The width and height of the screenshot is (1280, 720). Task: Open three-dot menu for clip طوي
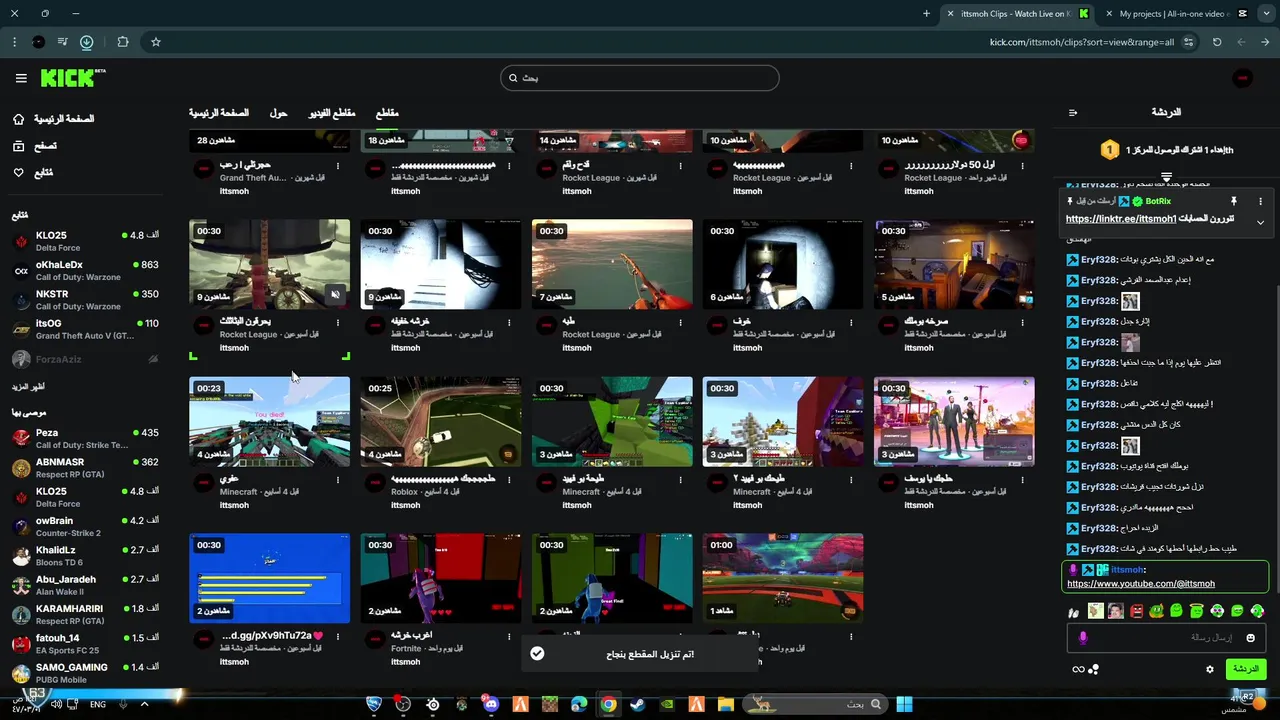coord(338,479)
